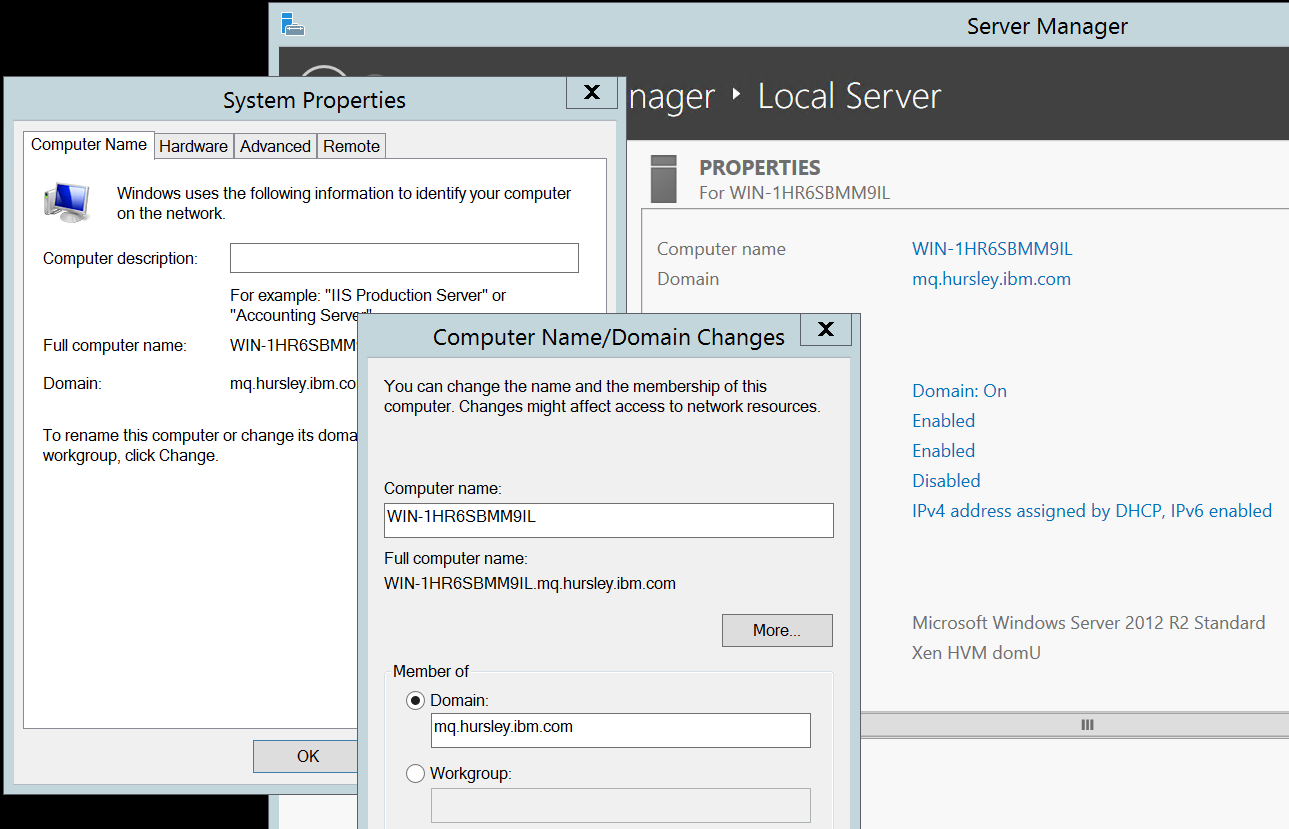
Task: Click the Domain label in Server Manager properties
Action: pyautogui.click(x=688, y=279)
